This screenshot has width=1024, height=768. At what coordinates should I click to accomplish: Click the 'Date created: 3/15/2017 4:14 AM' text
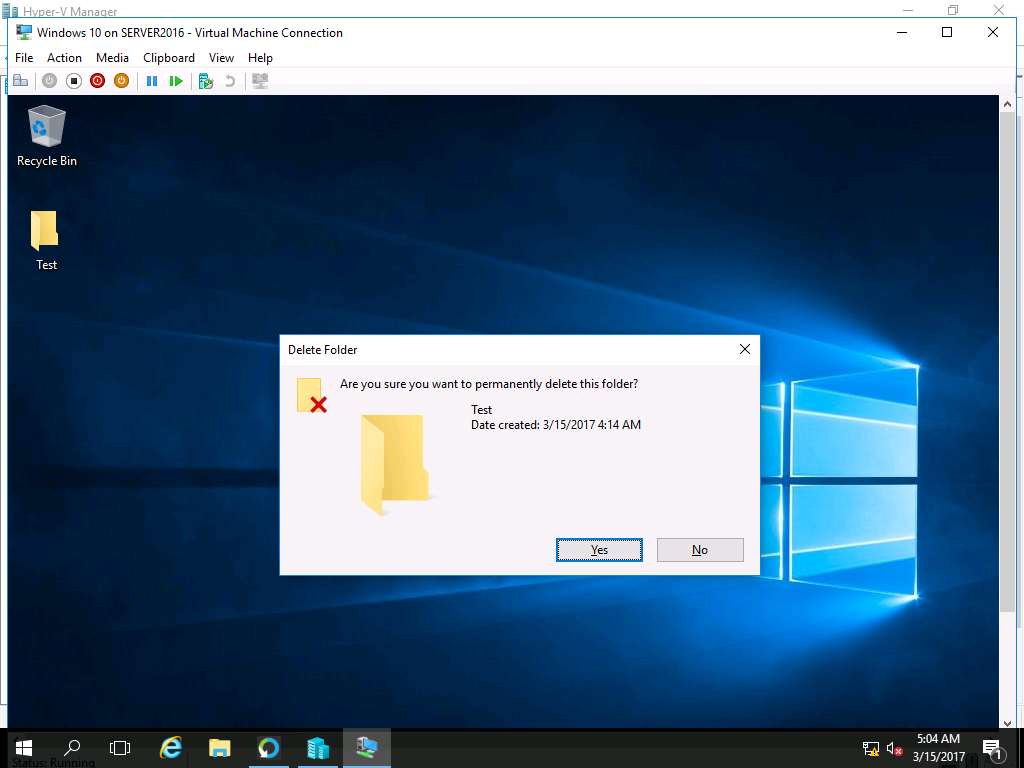click(x=556, y=425)
